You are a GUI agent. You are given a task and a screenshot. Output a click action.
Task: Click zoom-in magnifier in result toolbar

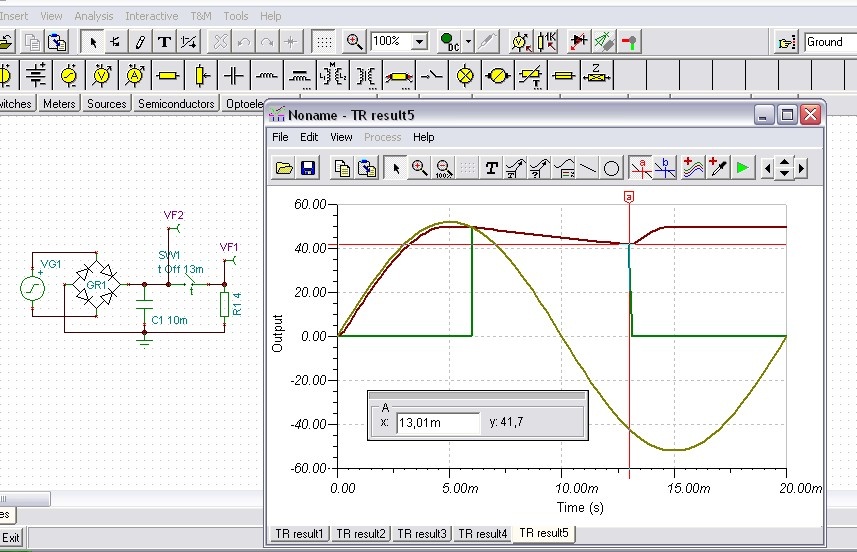pyautogui.click(x=420, y=168)
